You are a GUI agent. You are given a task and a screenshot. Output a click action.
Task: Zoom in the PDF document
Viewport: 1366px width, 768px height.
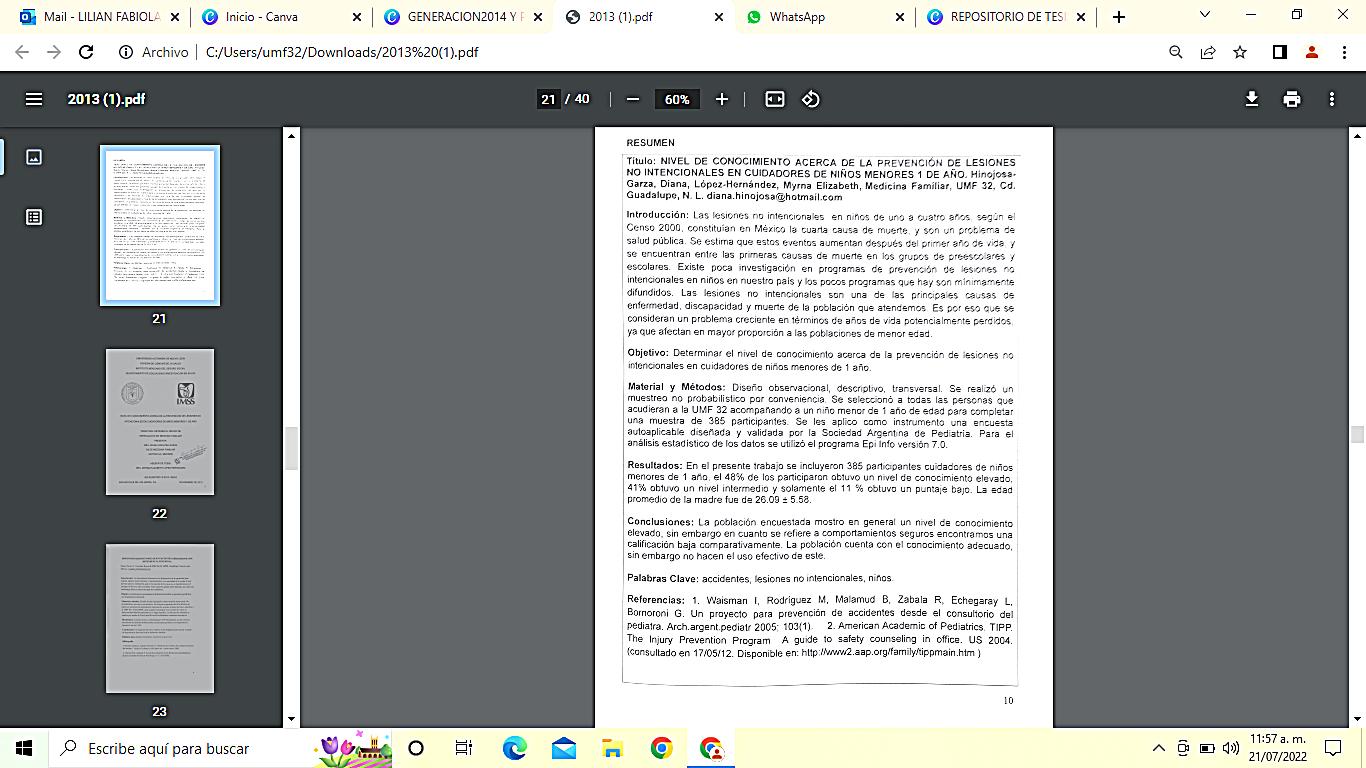722,99
